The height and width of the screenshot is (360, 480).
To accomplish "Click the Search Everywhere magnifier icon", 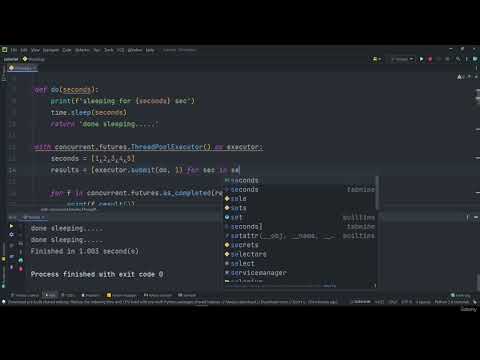I will click(x=459, y=59).
